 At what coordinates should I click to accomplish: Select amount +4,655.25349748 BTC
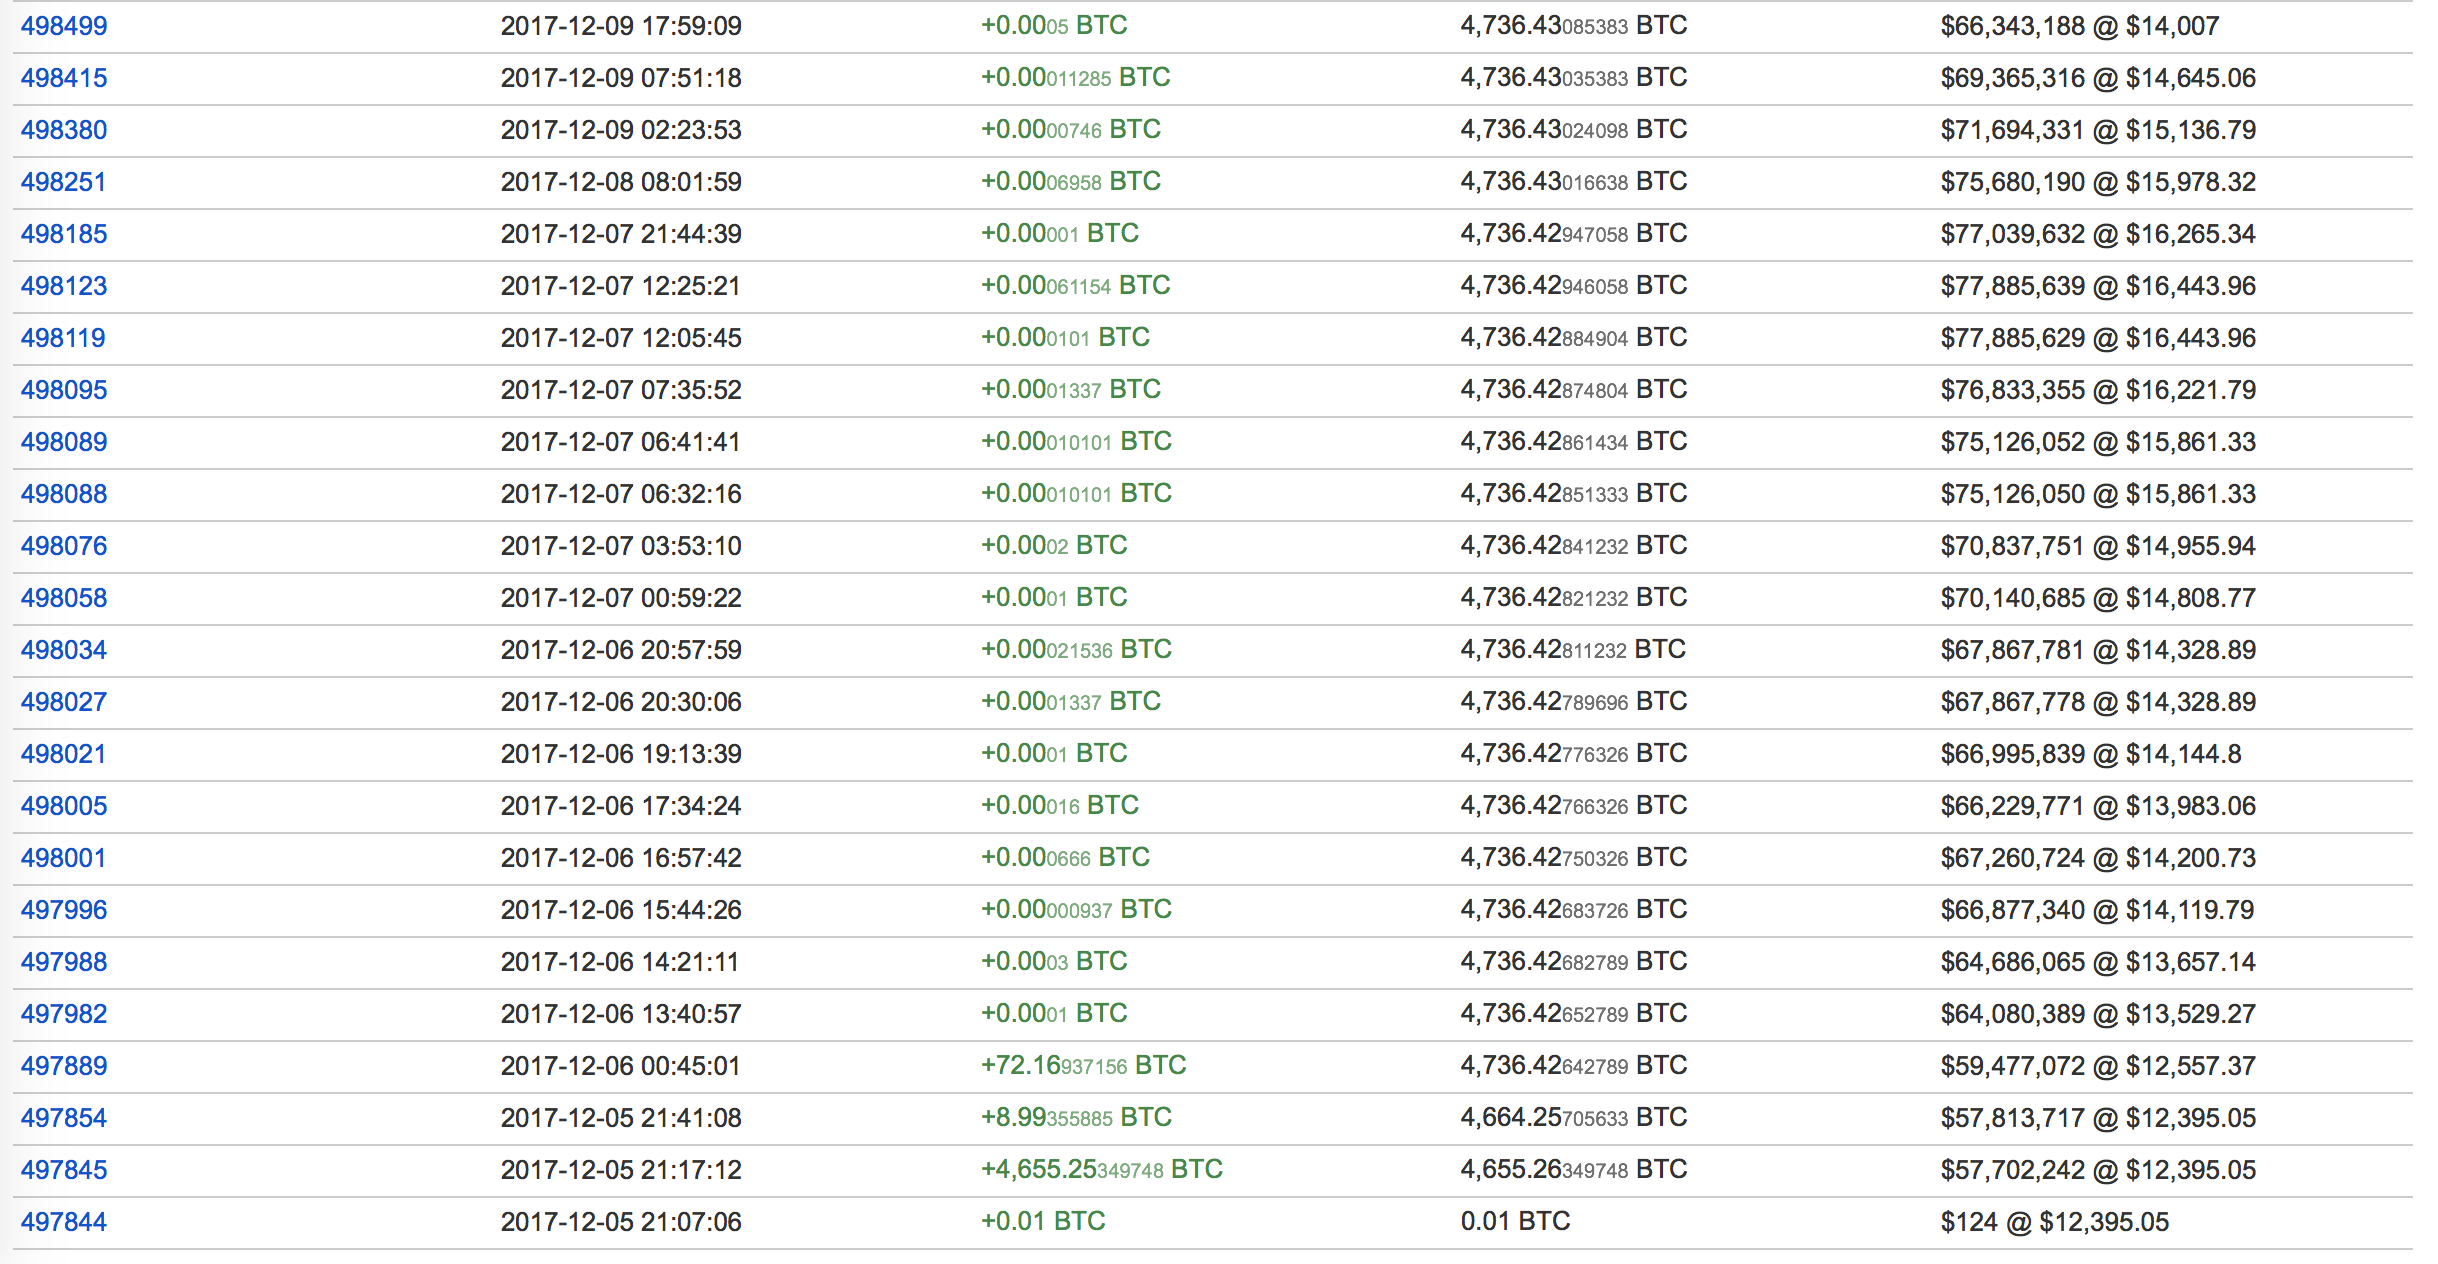(x=1102, y=1169)
